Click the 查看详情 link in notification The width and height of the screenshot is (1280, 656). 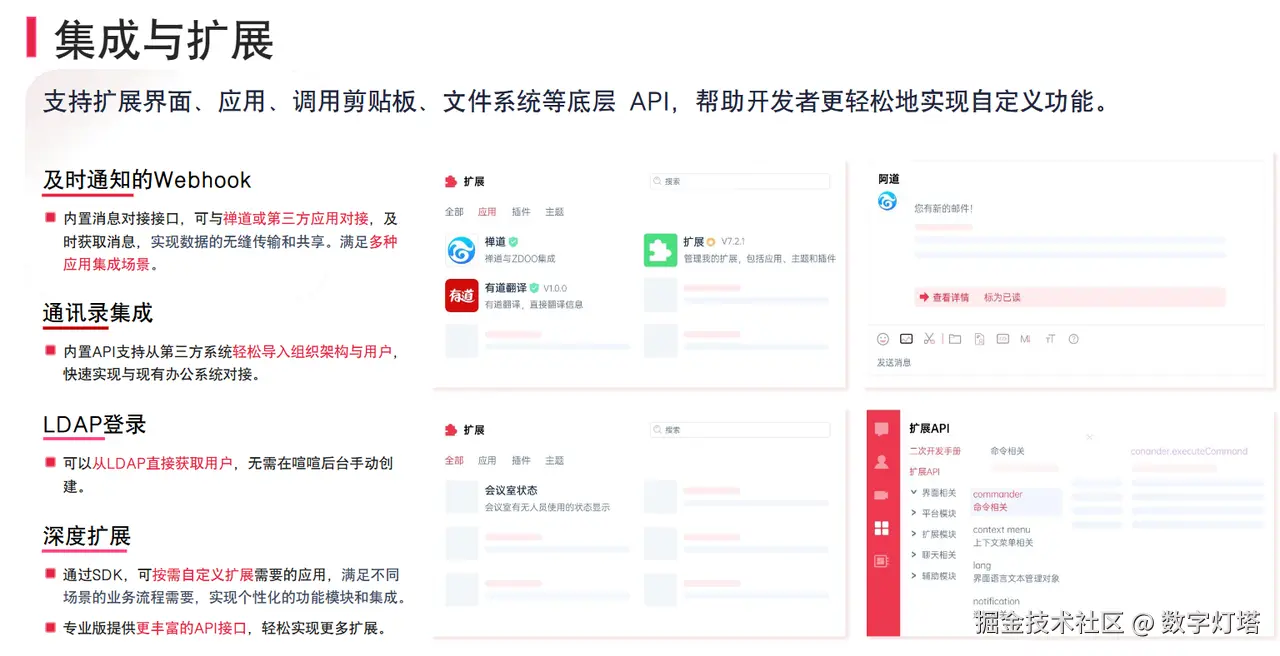click(944, 297)
